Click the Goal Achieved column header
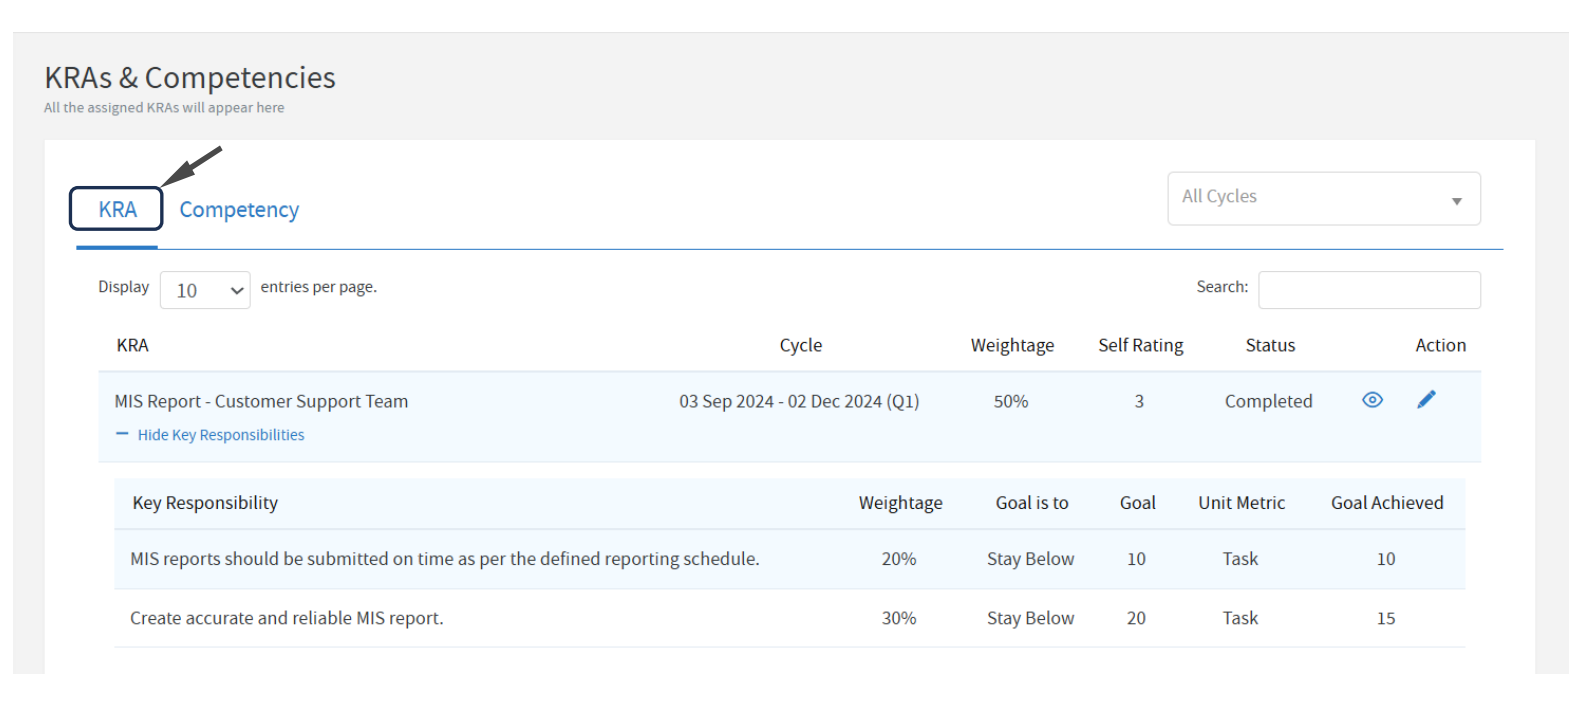The height and width of the screenshot is (717, 1584). tap(1386, 503)
